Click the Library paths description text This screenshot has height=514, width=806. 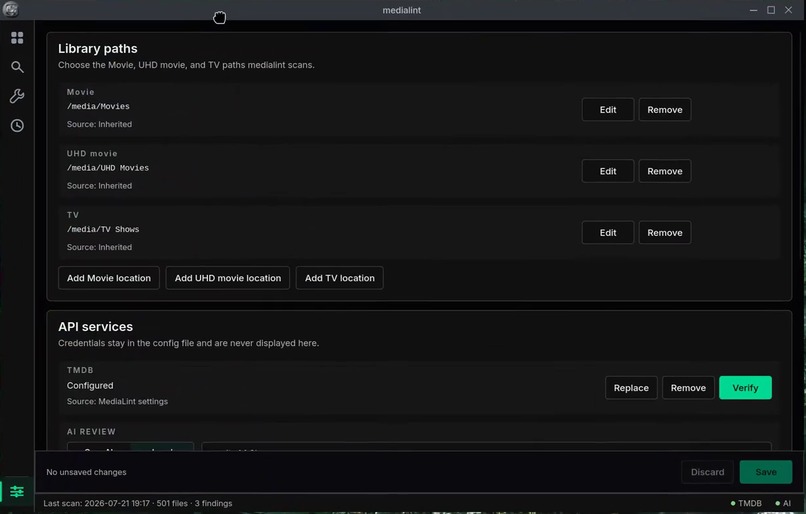(x=186, y=65)
